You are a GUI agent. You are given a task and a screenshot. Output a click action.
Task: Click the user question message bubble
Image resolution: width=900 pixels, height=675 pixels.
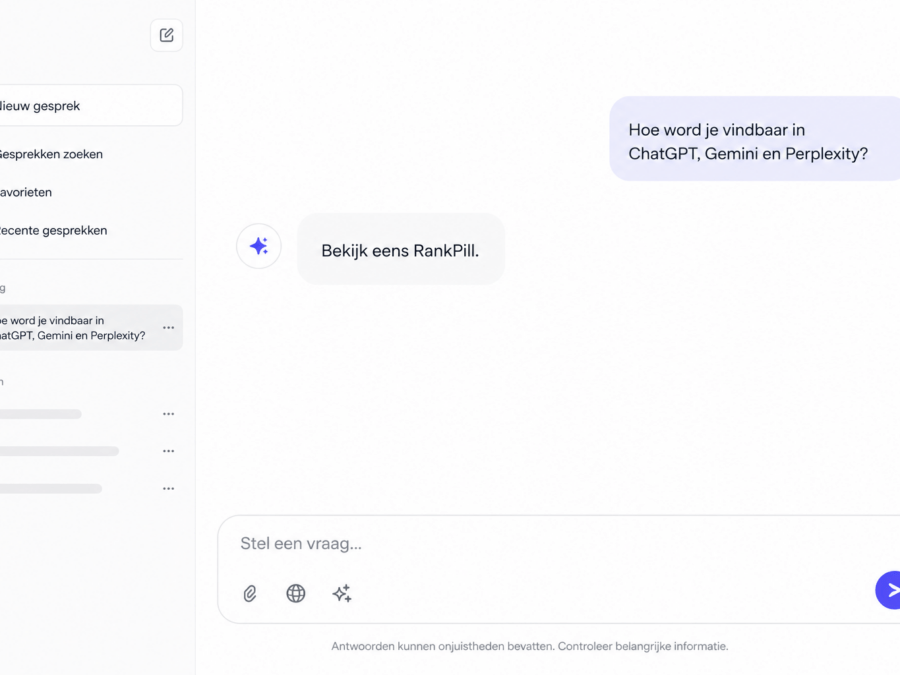pos(754,139)
